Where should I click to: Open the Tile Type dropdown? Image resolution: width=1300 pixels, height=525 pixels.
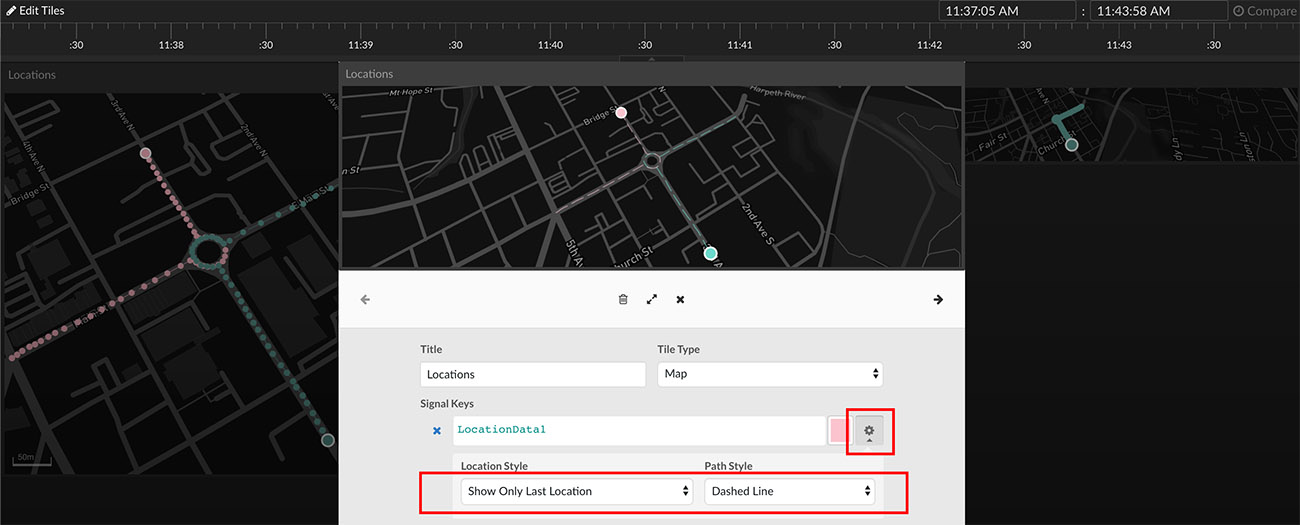(769, 374)
